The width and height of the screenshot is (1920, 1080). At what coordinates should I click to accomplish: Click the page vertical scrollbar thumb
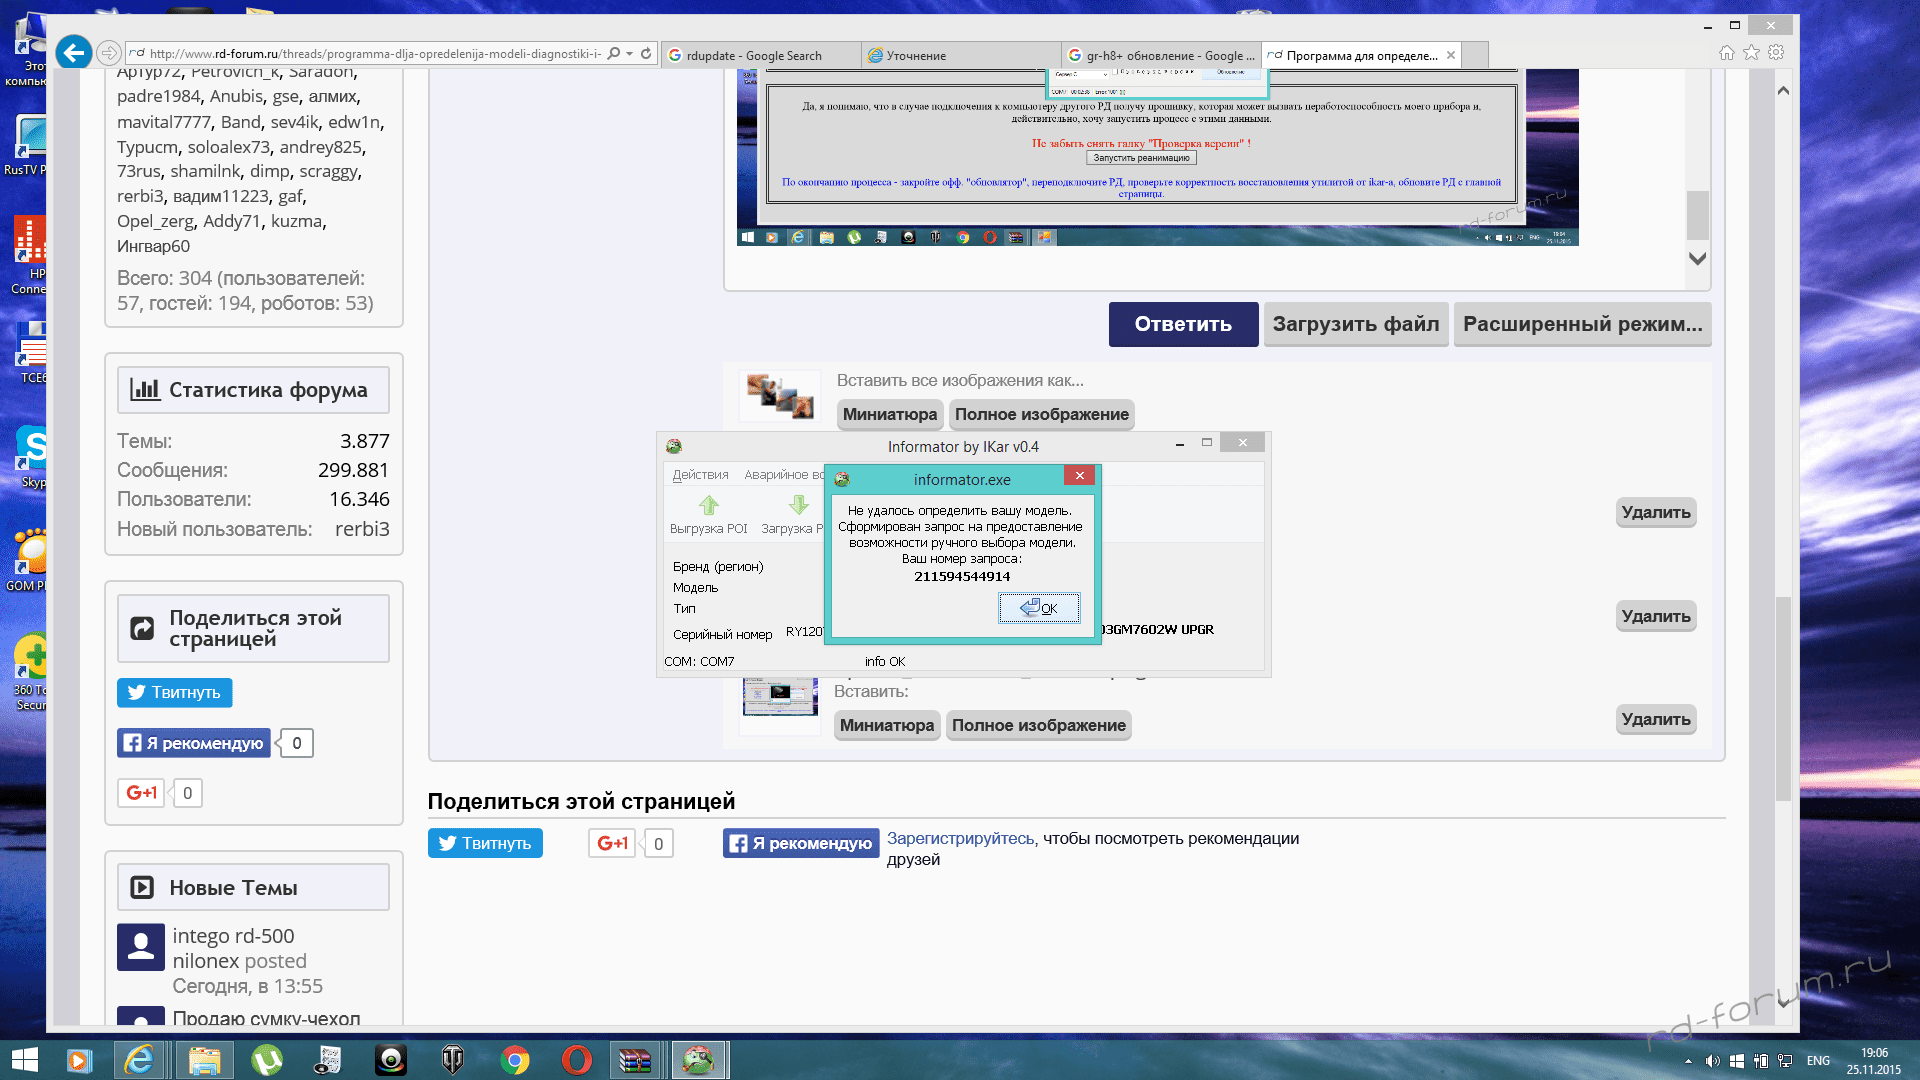(x=1783, y=700)
